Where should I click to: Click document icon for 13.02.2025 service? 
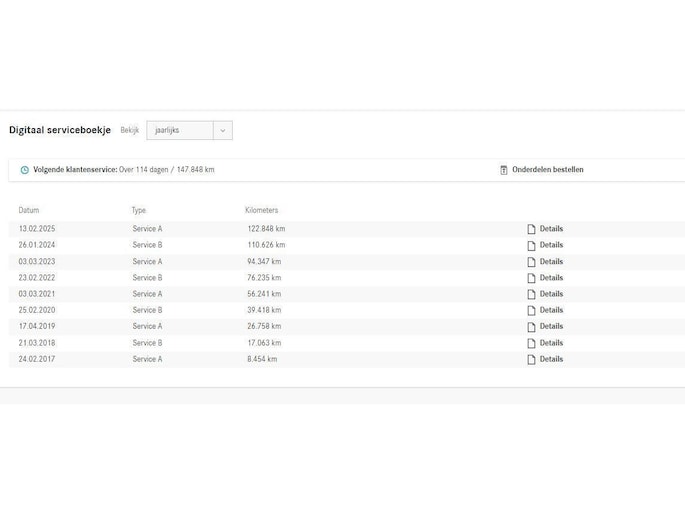tap(531, 229)
